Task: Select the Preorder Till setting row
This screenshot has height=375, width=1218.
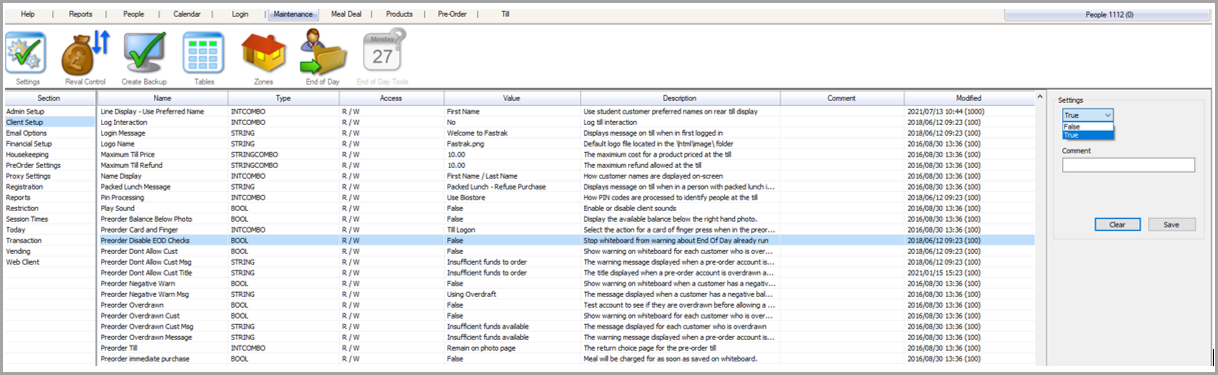Action: tap(565, 348)
